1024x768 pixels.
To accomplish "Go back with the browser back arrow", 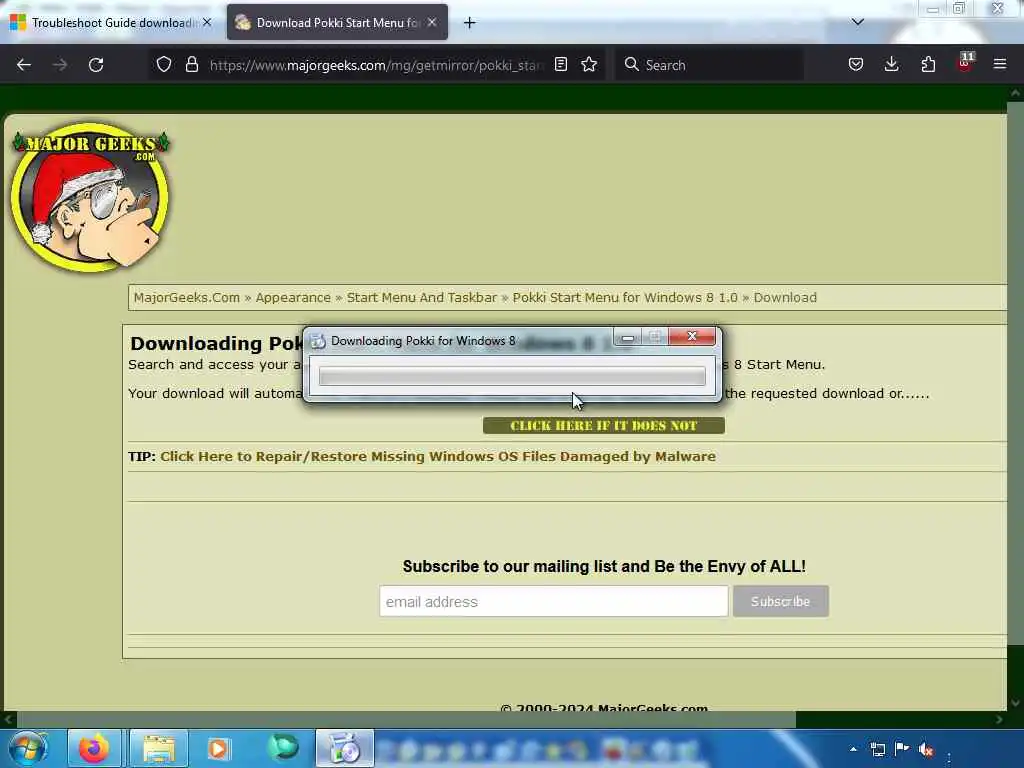I will point(24,65).
